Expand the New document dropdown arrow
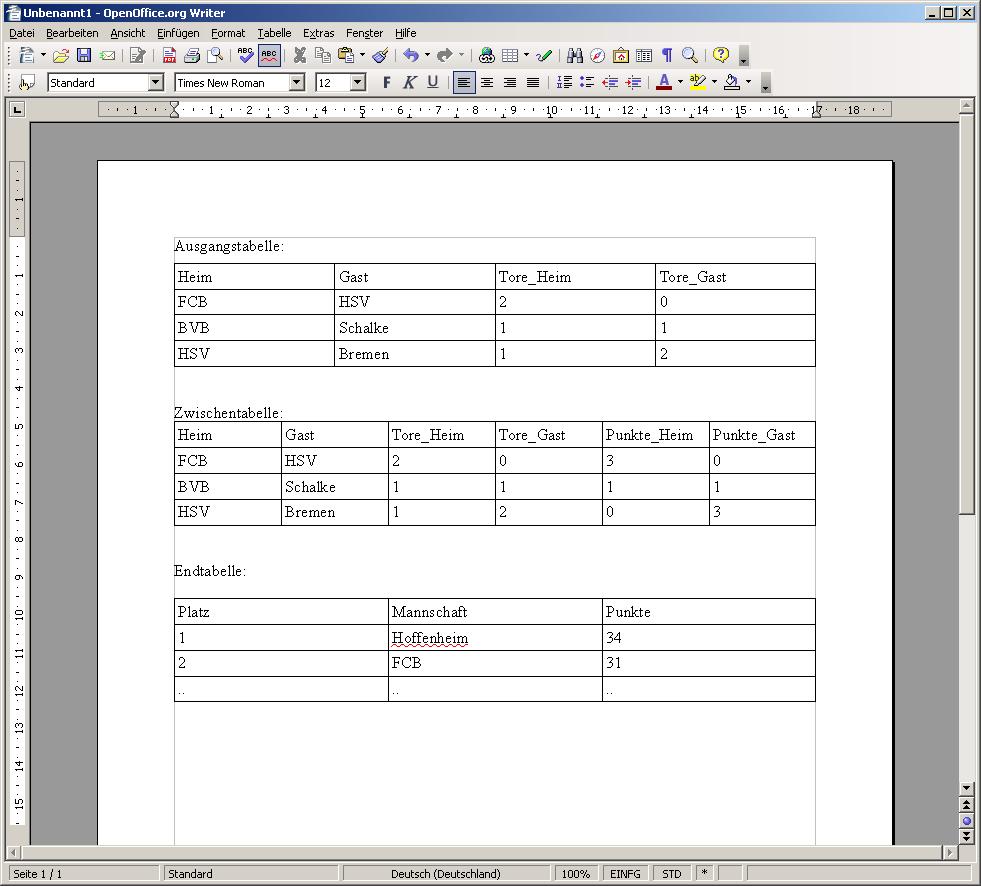Image resolution: width=981 pixels, height=886 pixels. coord(43,56)
